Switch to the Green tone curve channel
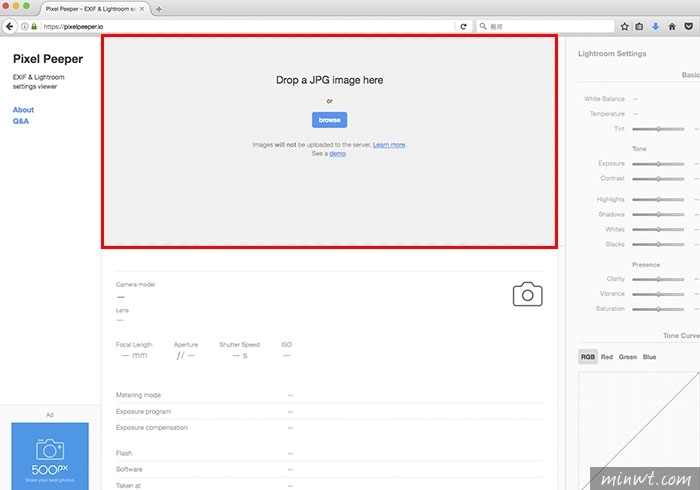Viewport: 700px width, 490px height. [x=627, y=357]
